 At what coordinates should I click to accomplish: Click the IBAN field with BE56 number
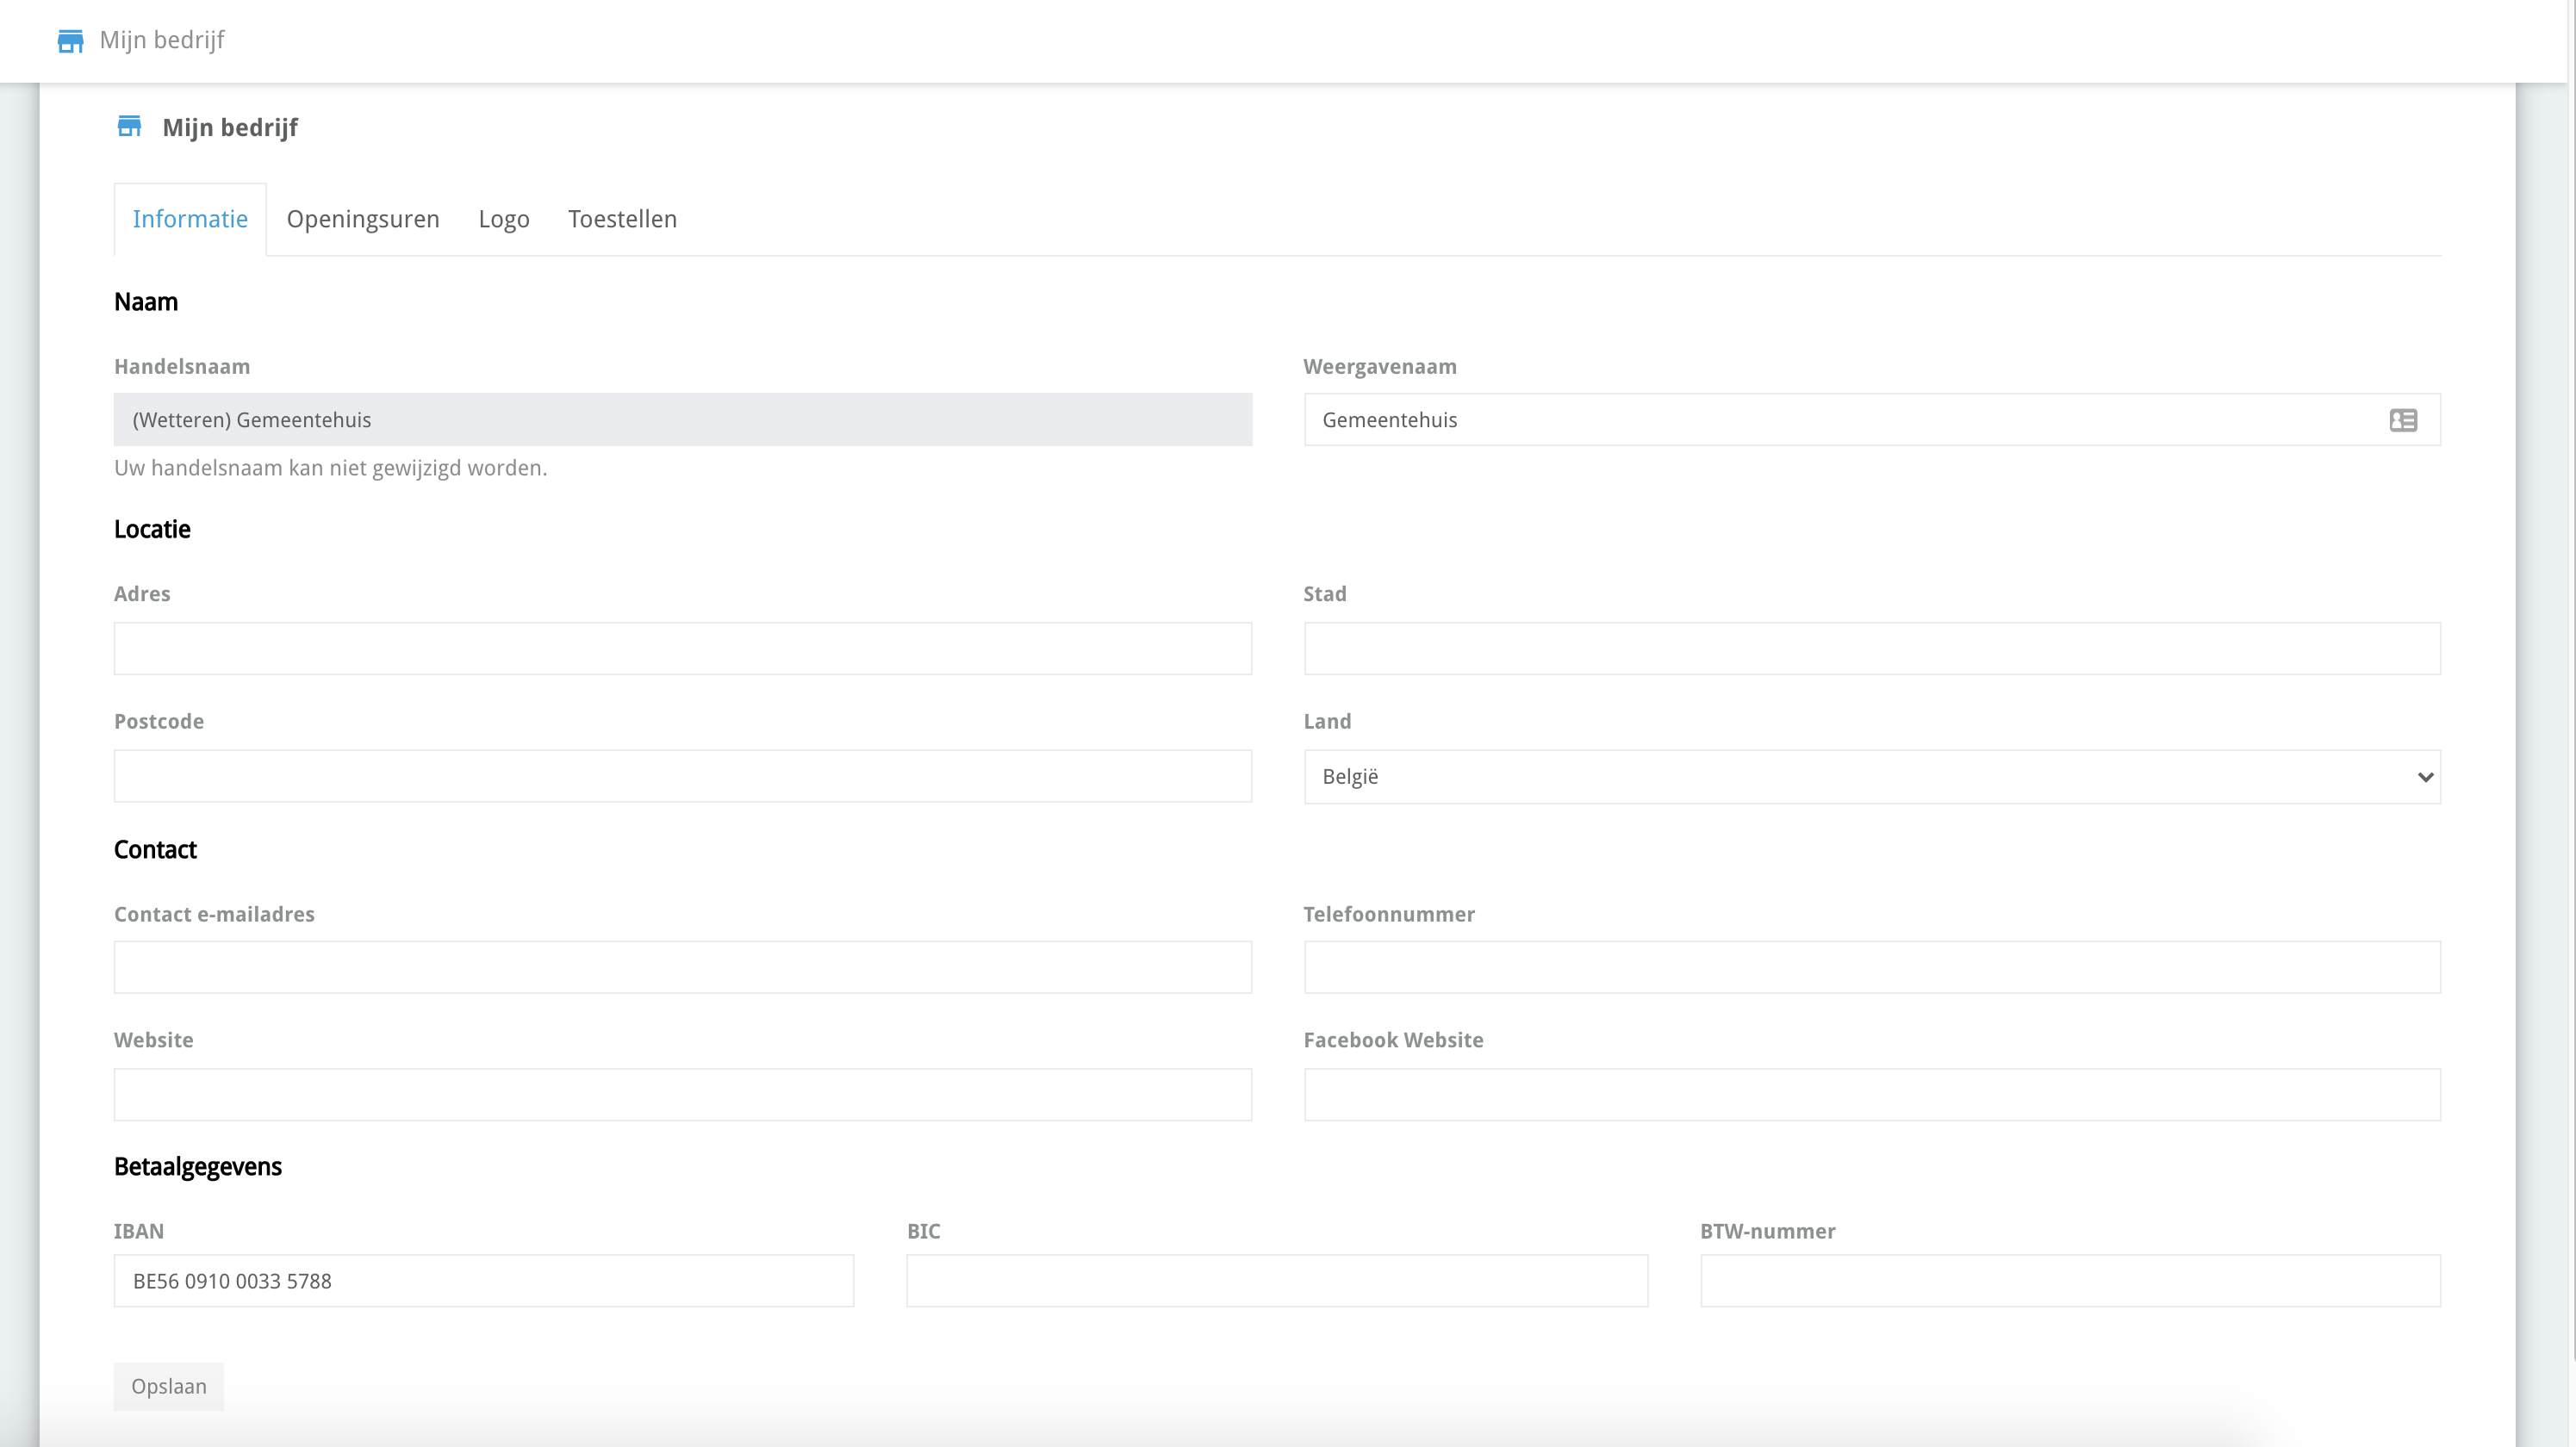pos(483,1280)
